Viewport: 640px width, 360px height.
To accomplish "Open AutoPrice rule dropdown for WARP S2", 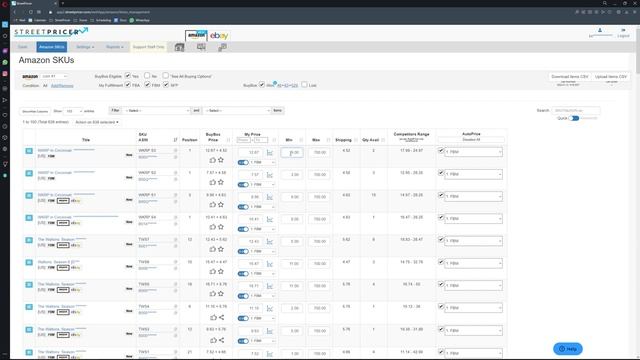I will (x=473, y=174).
